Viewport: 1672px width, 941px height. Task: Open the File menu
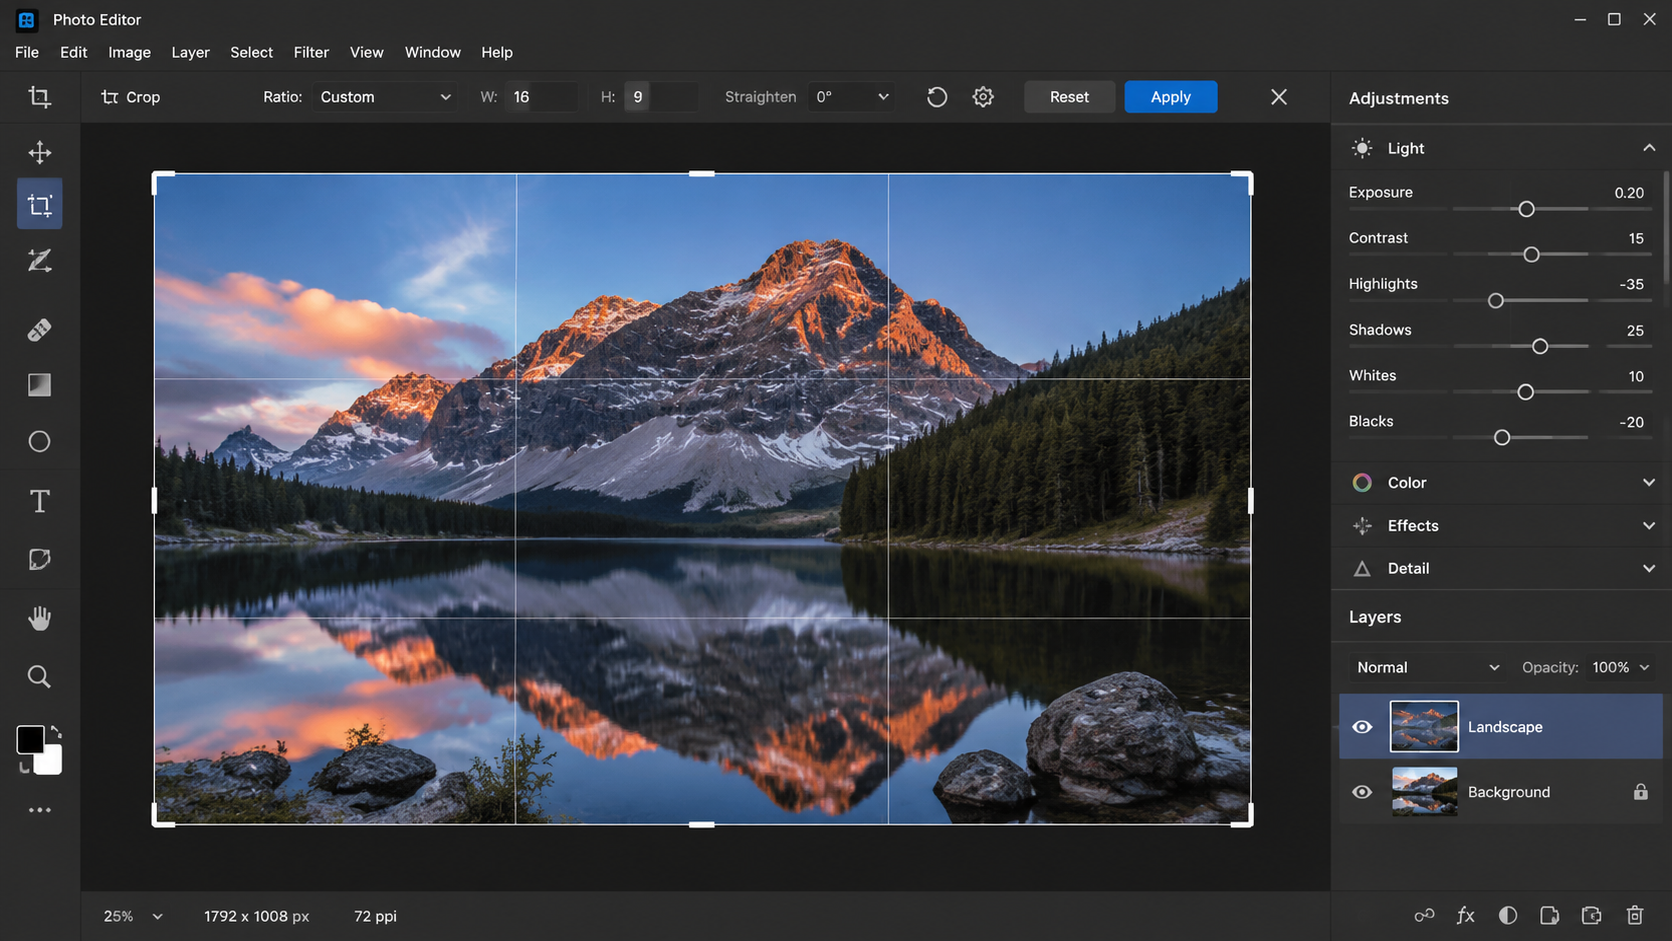[27, 52]
